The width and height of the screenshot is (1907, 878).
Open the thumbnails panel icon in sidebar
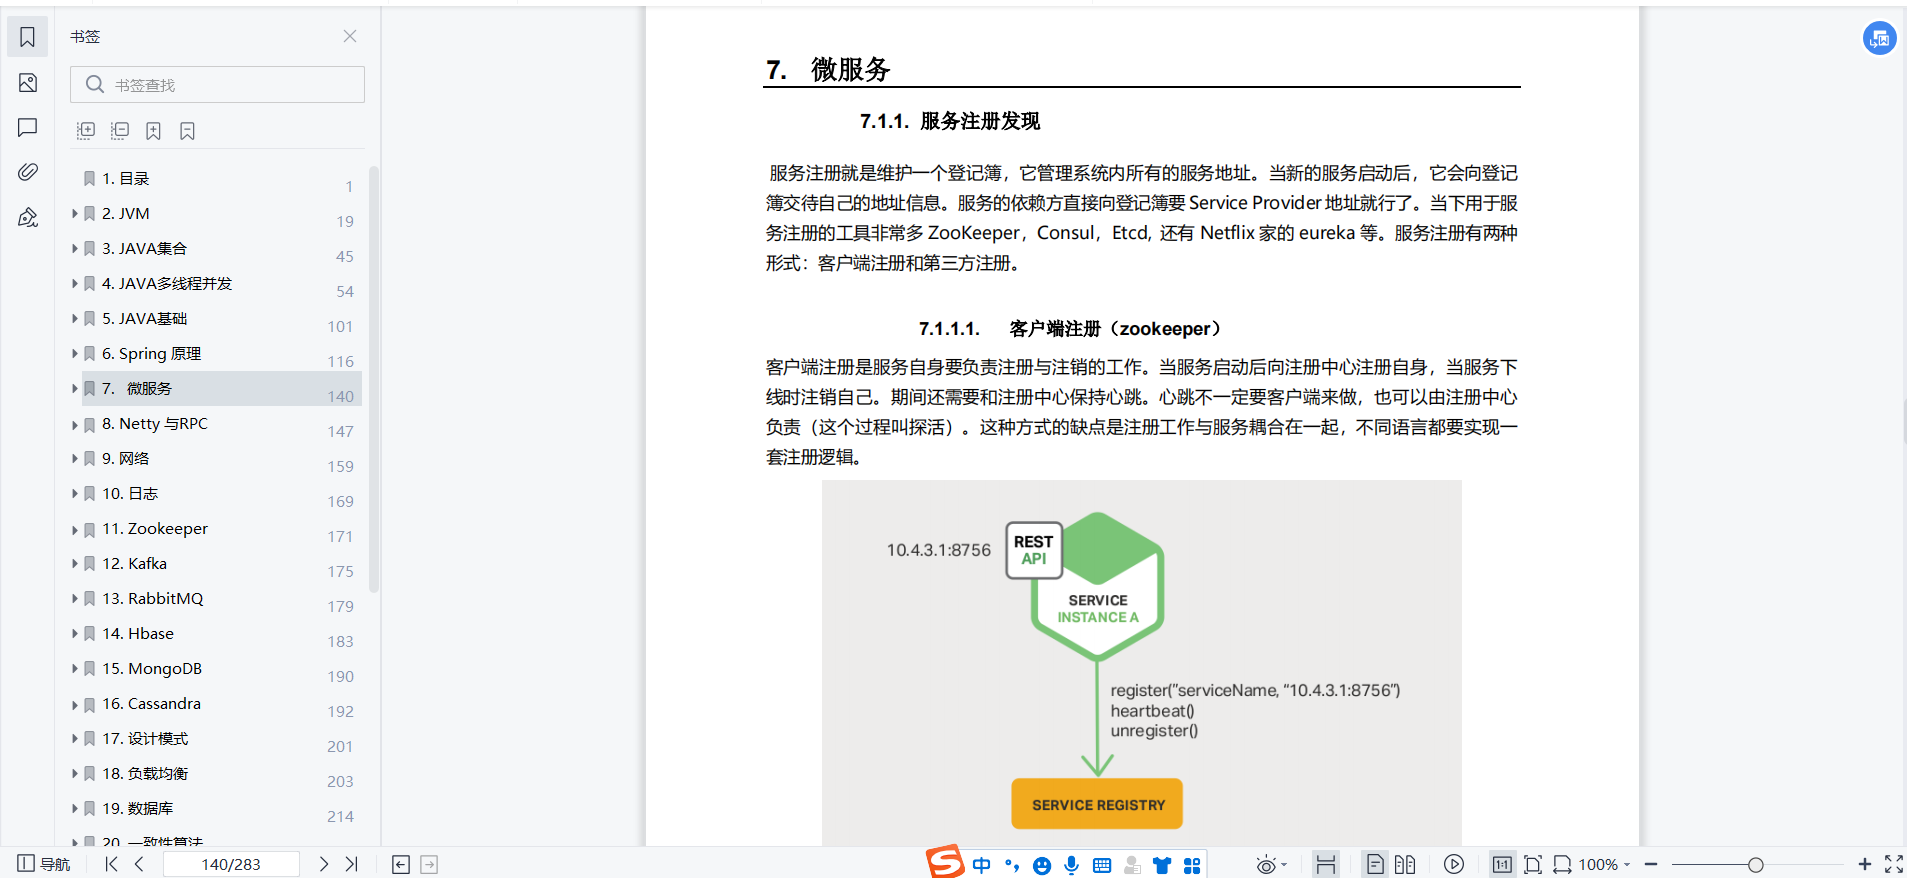28,83
